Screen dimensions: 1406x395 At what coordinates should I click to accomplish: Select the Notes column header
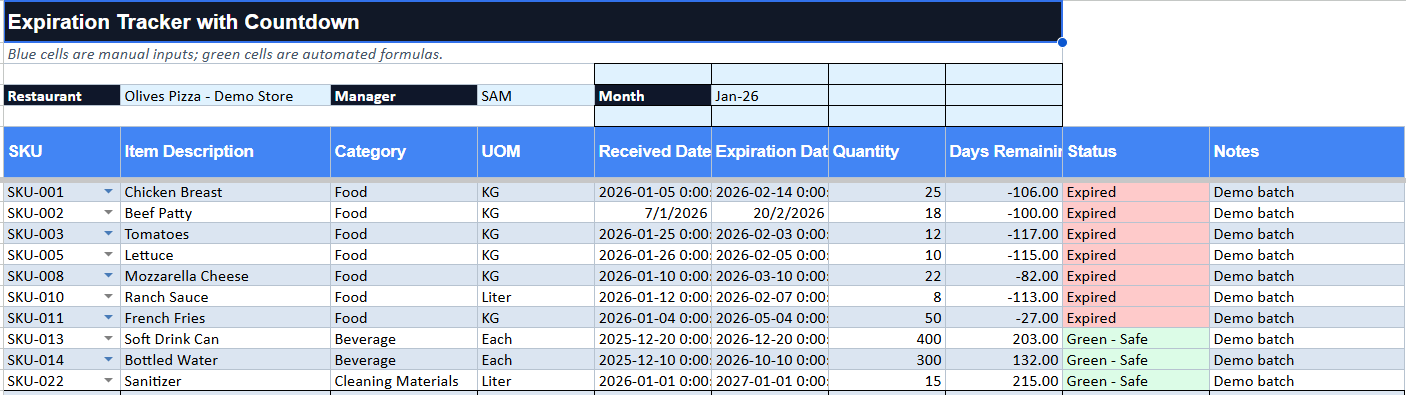pyautogui.click(x=1307, y=152)
